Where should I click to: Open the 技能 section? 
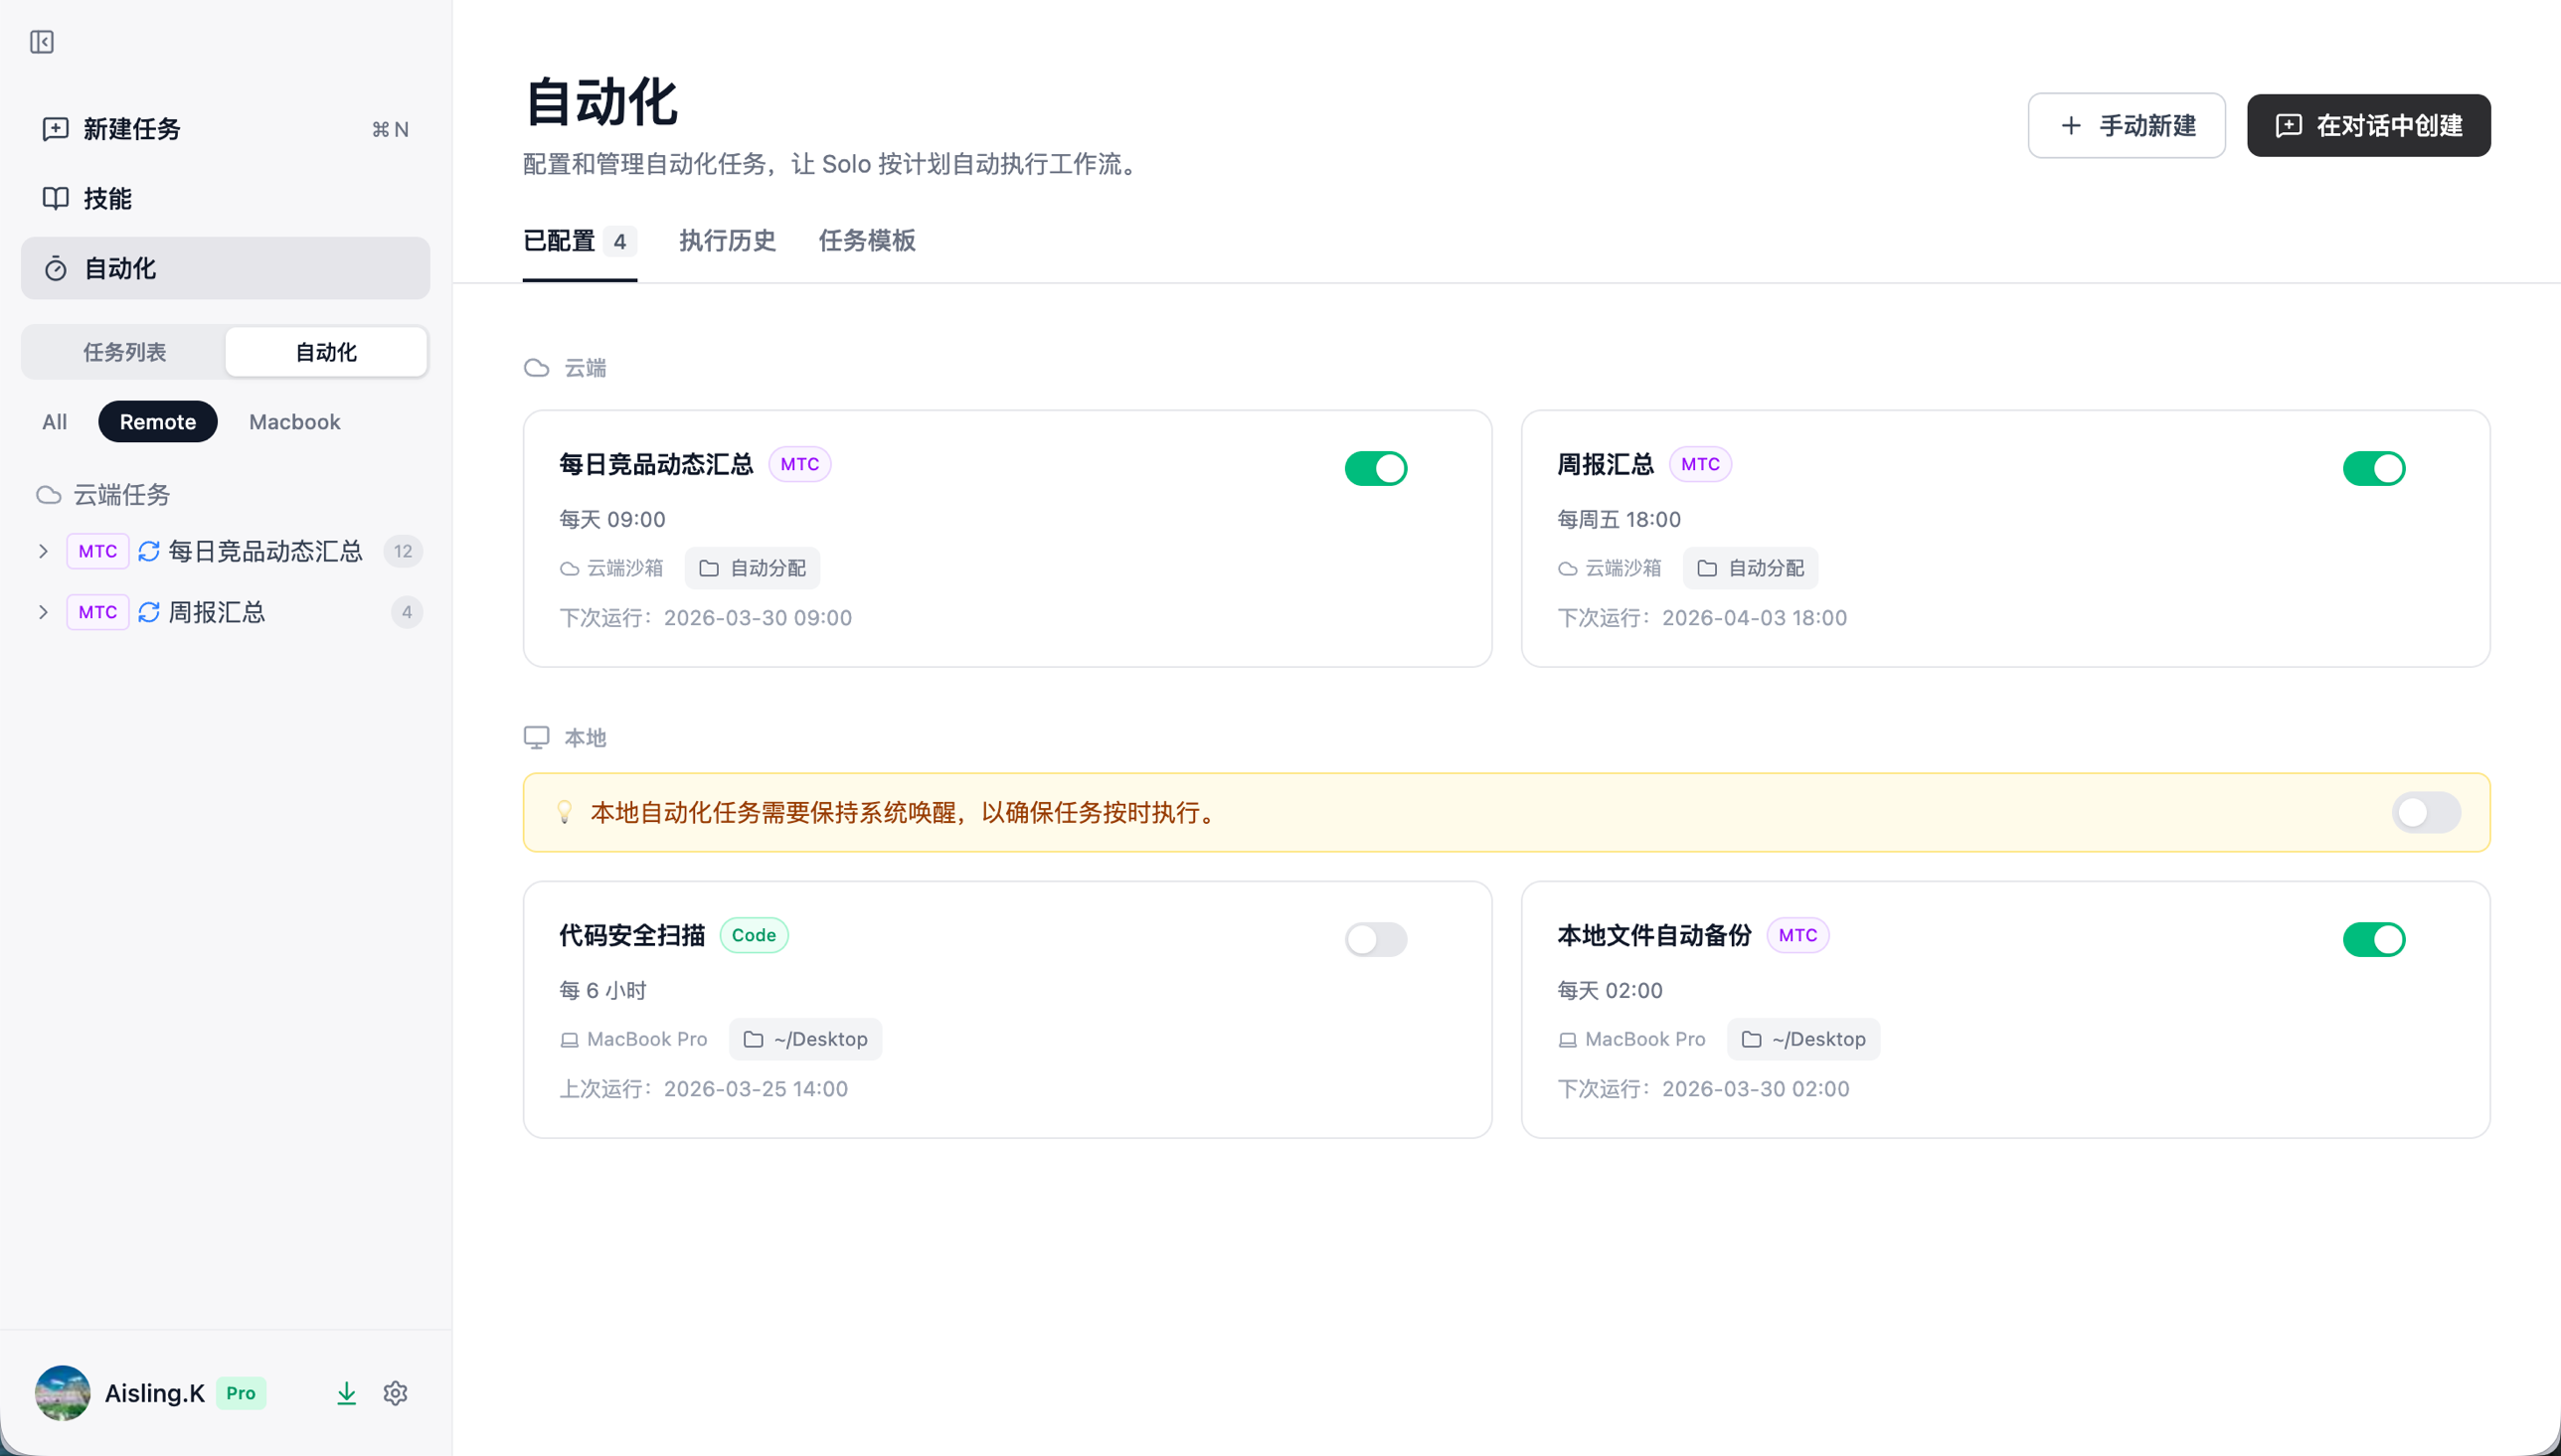107,198
